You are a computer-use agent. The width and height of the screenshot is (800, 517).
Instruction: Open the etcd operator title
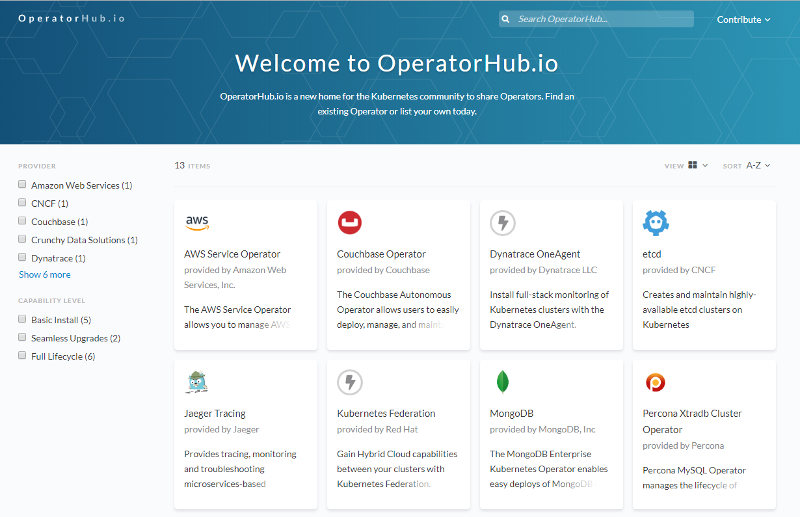[652, 254]
